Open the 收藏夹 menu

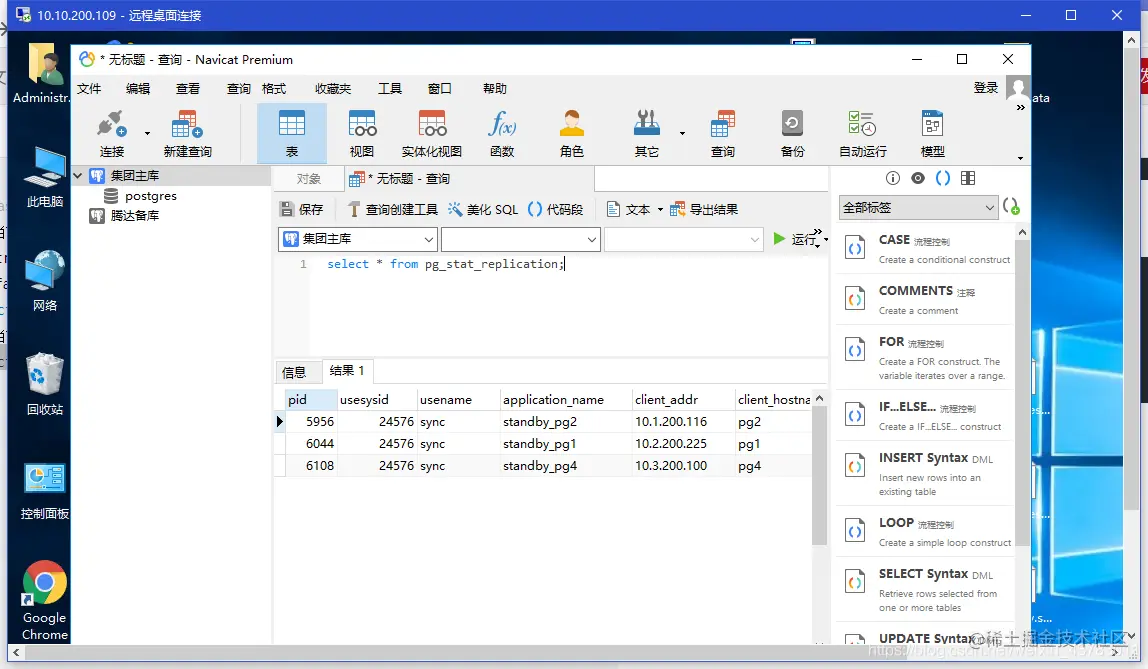(332, 89)
